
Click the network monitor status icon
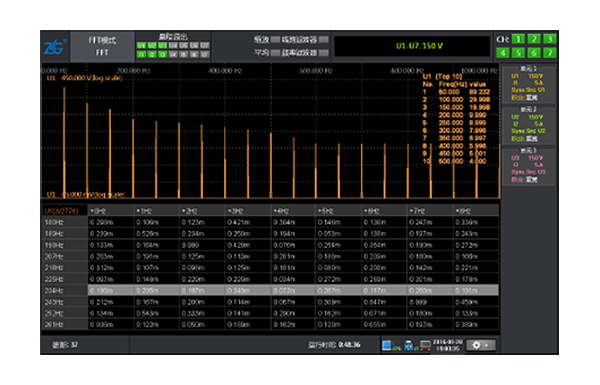tap(425, 346)
